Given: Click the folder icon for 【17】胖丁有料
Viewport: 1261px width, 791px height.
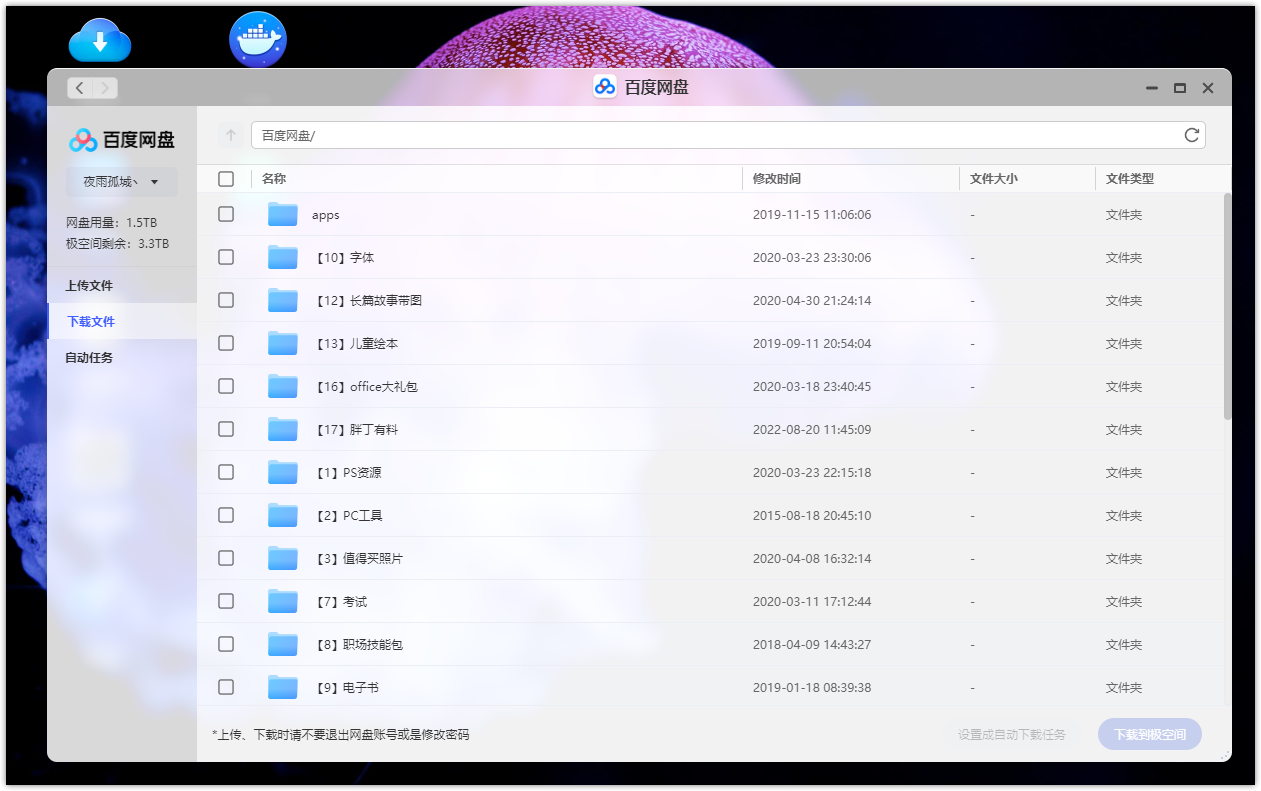Looking at the screenshot, I should (283, 429).
